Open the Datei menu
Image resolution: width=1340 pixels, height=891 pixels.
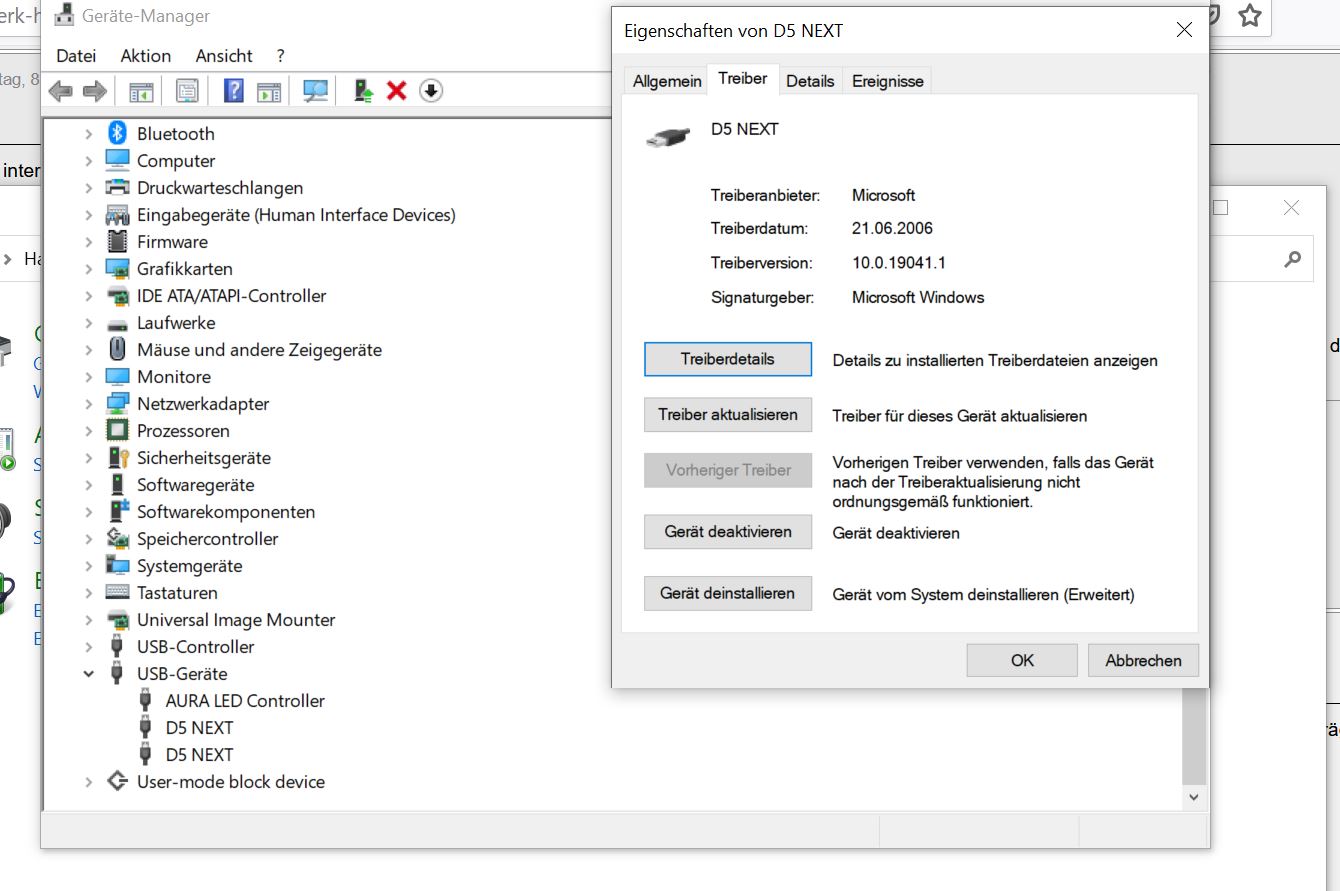(x=76, y=56)
